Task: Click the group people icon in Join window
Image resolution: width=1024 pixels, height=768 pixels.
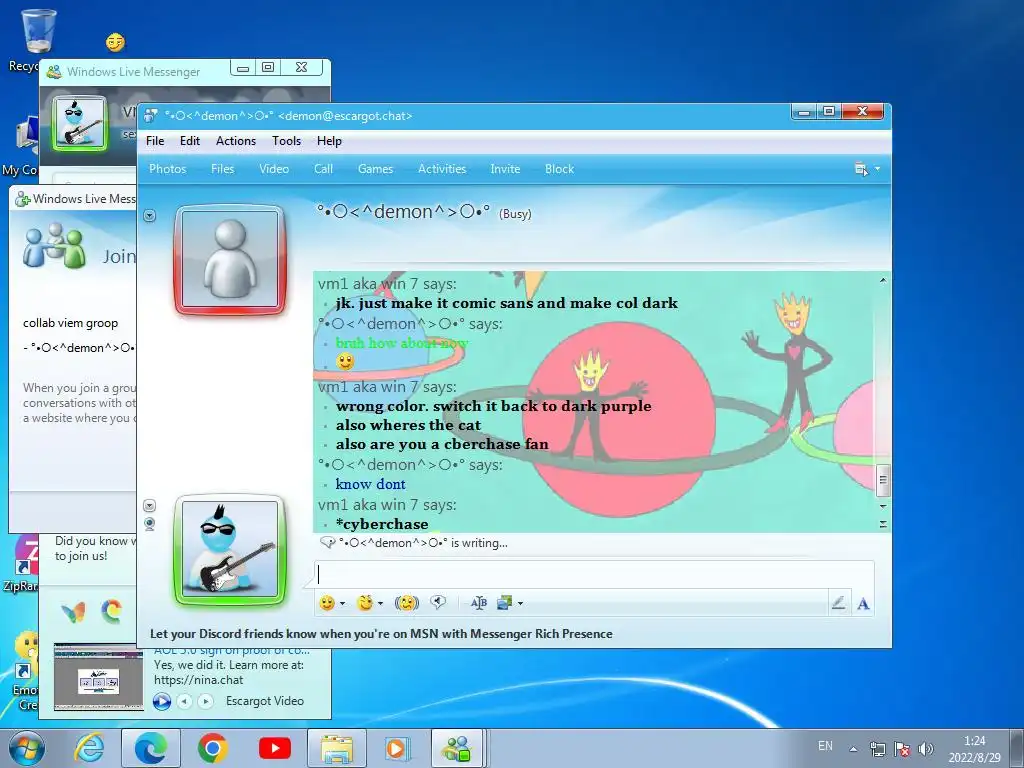Action: pyautogui.click(x=54, y=246)
